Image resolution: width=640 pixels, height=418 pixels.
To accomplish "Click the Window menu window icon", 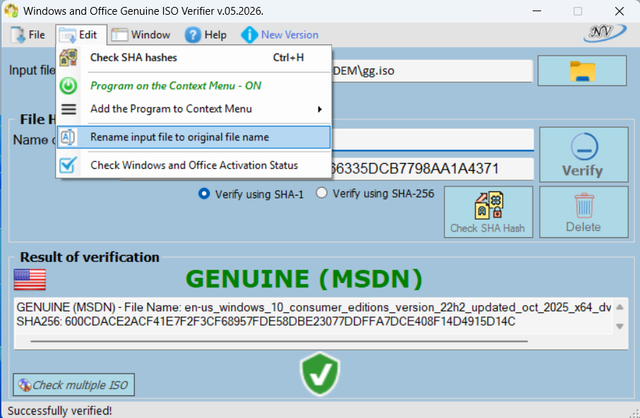I will click(119, 35).
